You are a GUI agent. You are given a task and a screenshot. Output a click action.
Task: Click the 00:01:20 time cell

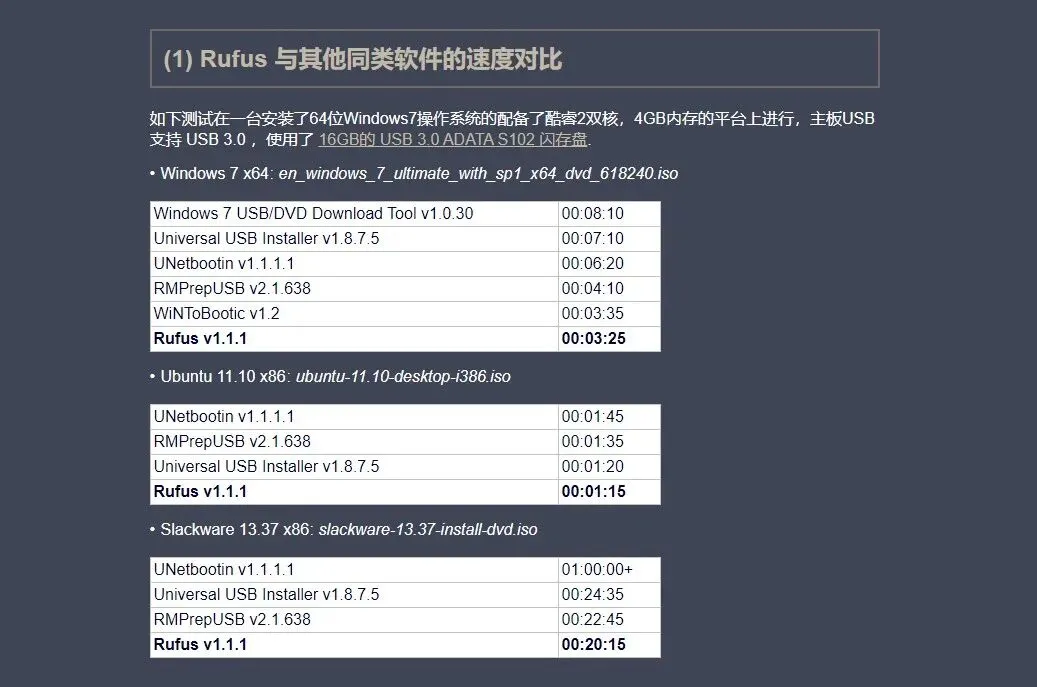point(609,467)
